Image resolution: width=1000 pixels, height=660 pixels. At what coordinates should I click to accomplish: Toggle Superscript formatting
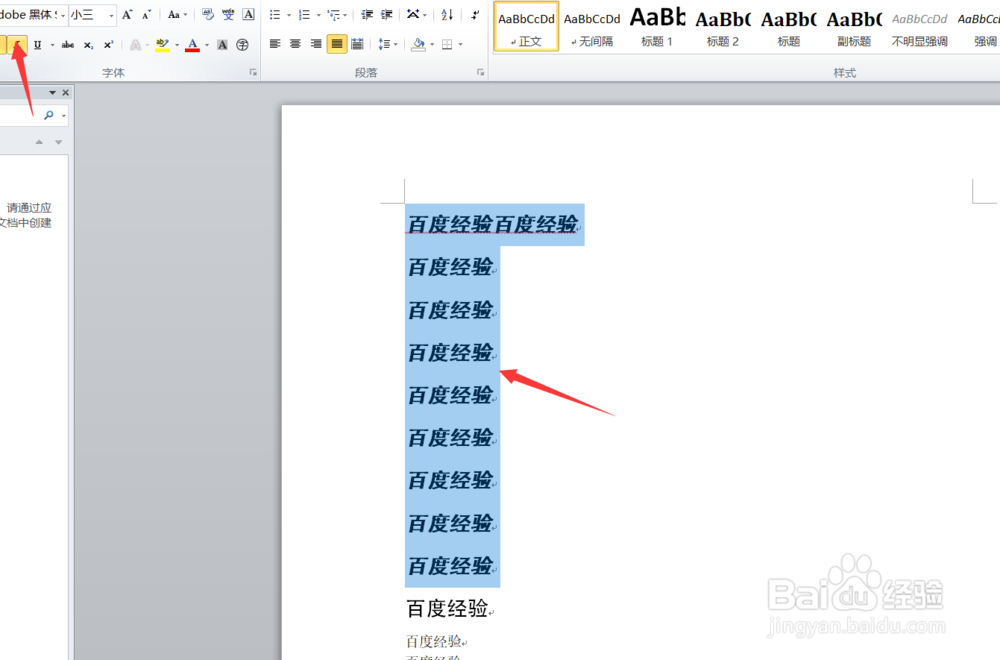click(108, 45)
